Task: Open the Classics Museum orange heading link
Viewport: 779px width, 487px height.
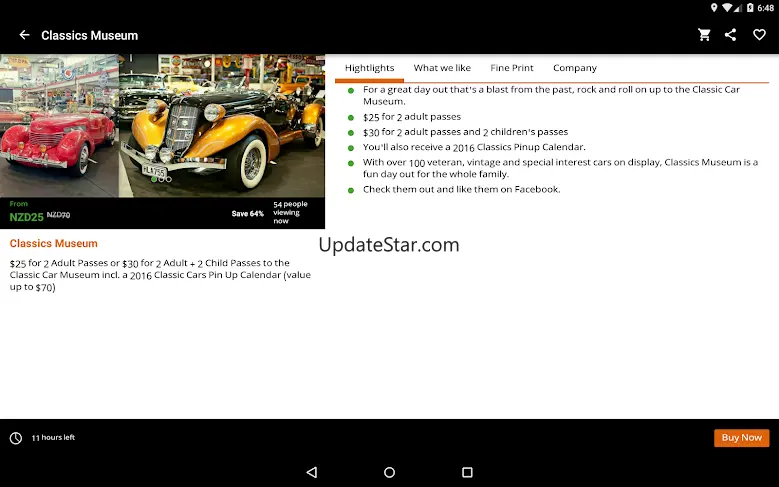Action: pos(54,244)
